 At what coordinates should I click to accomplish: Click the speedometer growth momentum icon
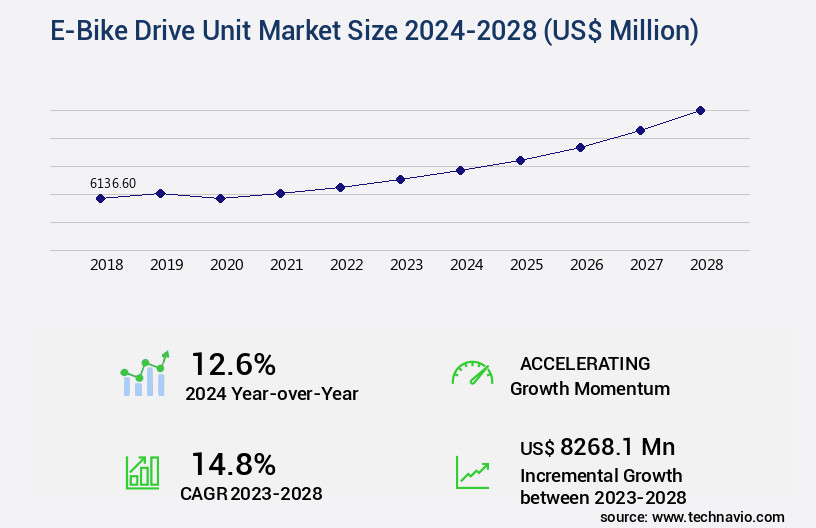[472, 374]
